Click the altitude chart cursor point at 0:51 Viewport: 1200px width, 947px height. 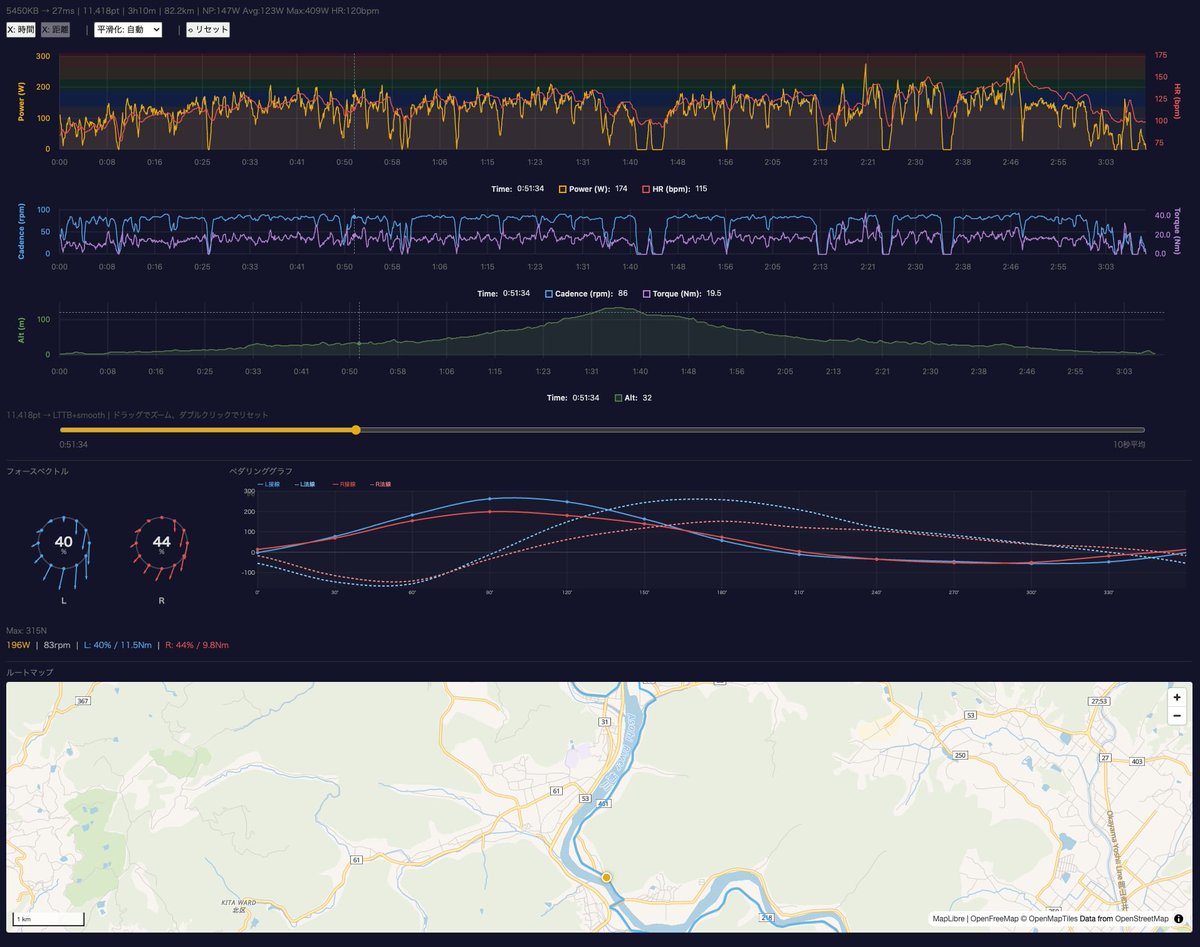click(x=359, y=344)
